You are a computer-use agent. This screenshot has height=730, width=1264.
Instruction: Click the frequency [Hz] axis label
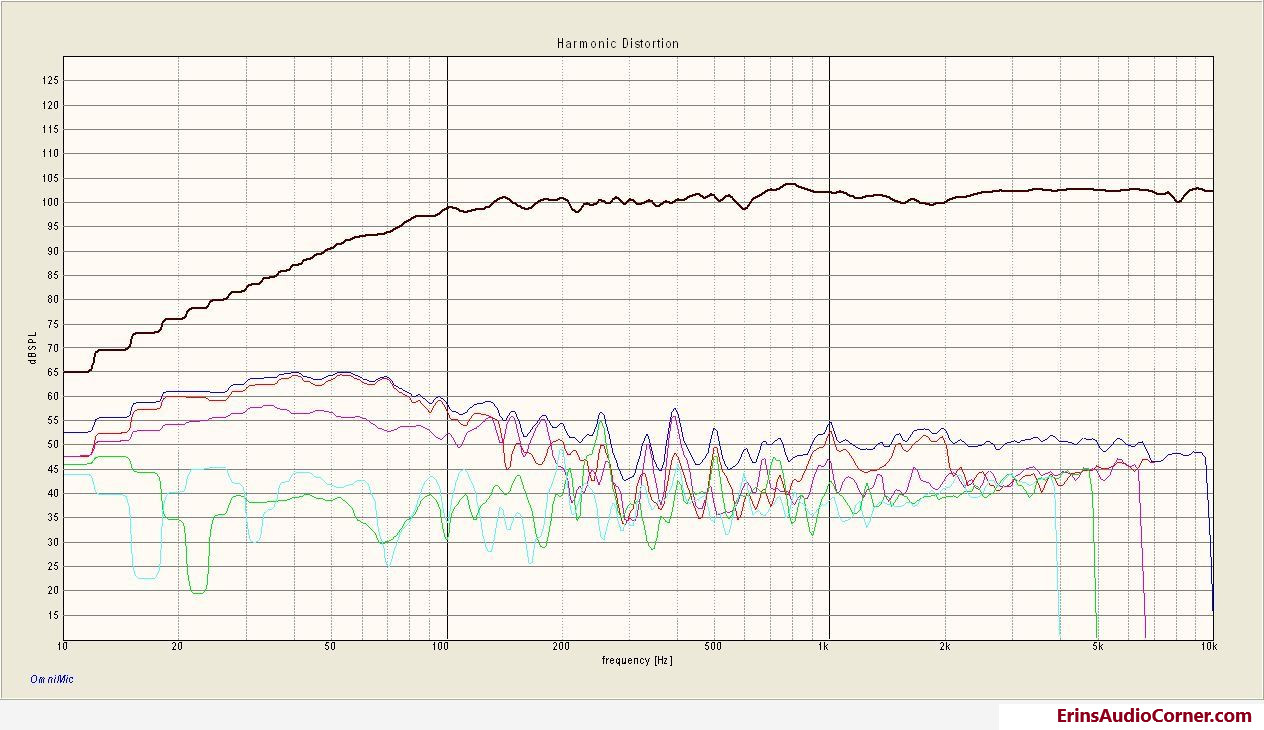(x=637, y=660)
